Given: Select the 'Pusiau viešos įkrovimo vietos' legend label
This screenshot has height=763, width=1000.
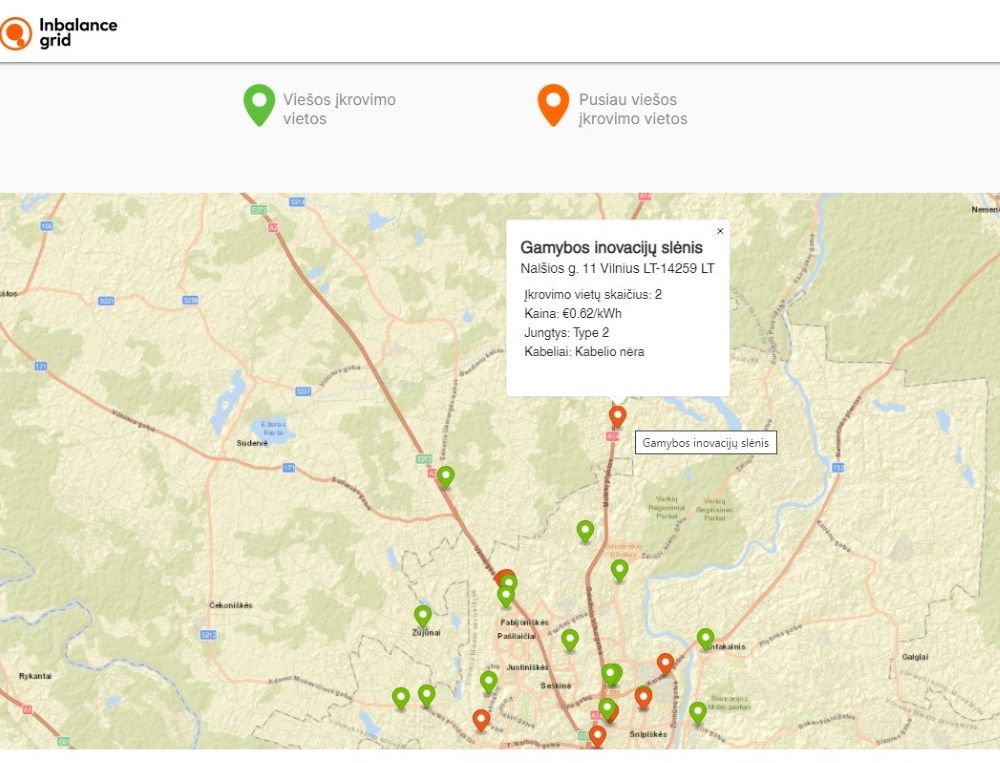Looking at the screenshot, I should (x=632, y=109).
